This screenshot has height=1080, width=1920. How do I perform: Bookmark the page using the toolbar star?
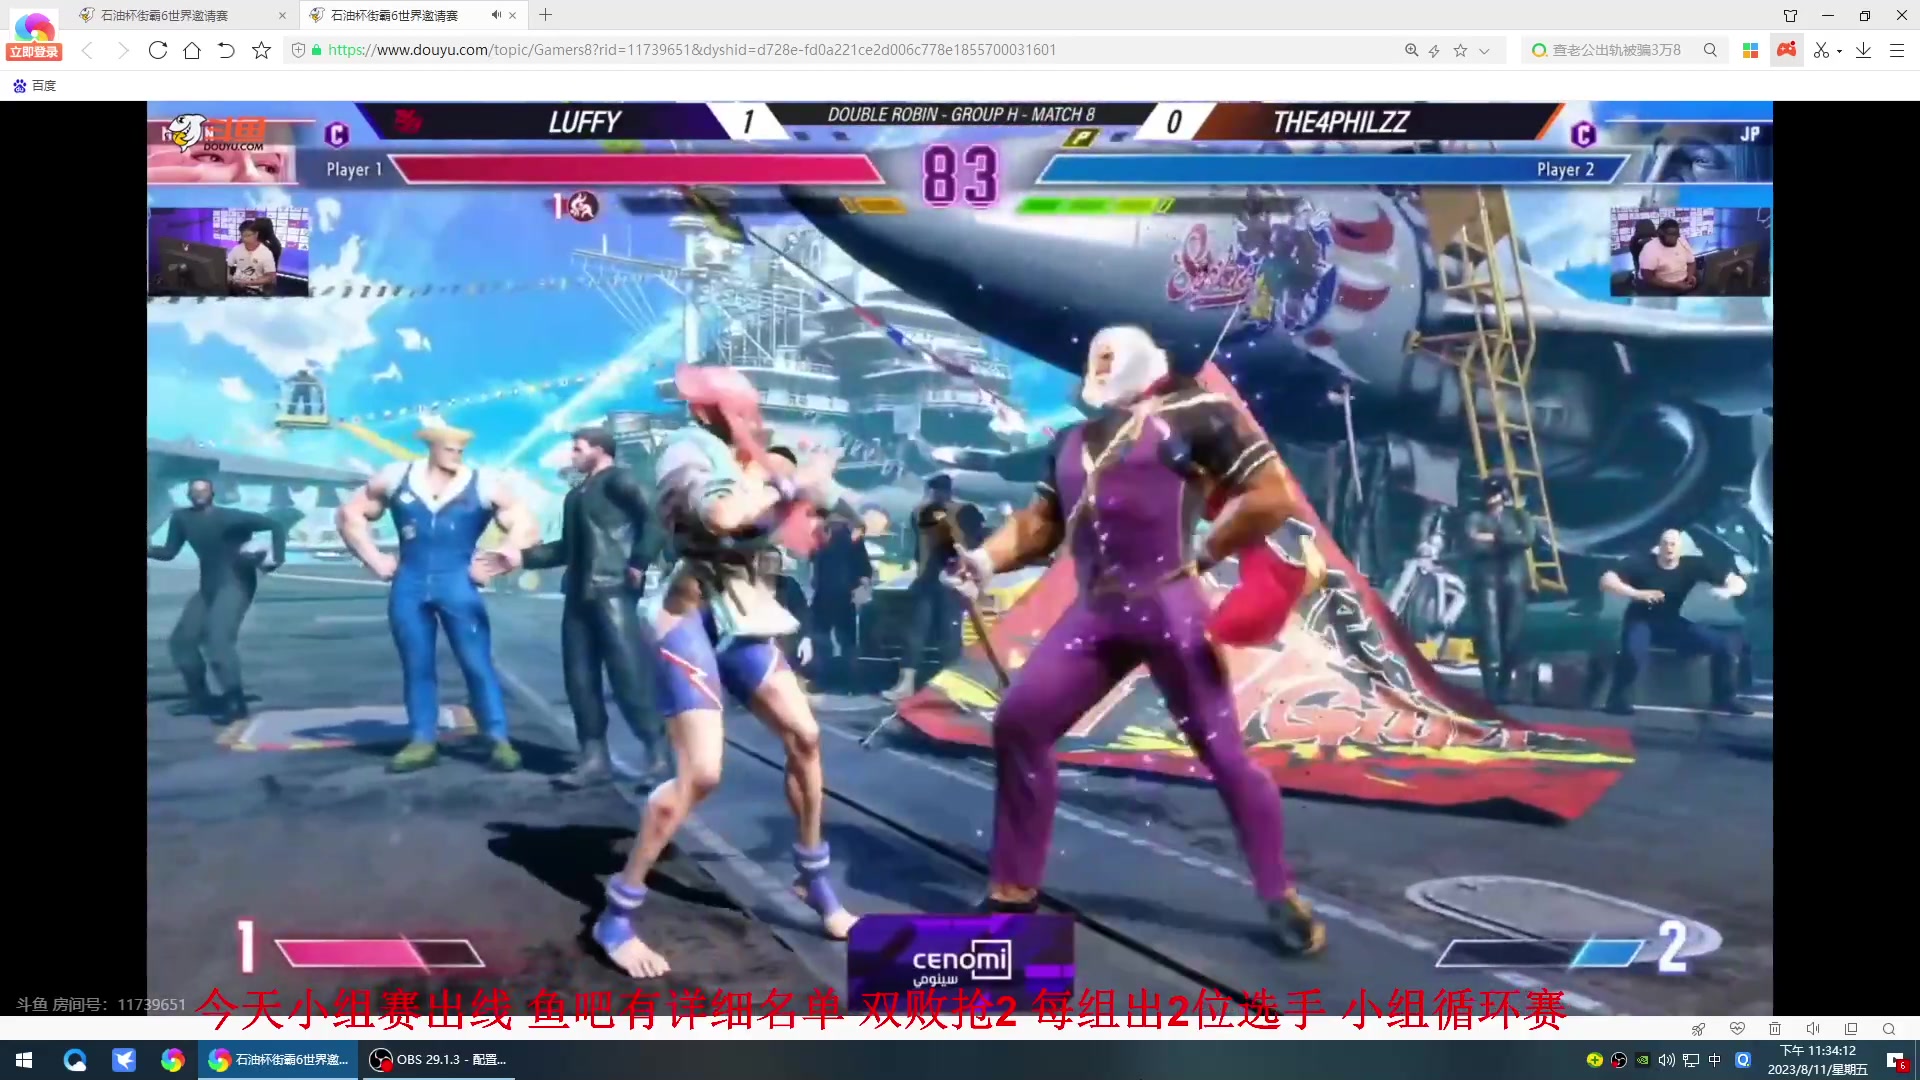[261, 50]
